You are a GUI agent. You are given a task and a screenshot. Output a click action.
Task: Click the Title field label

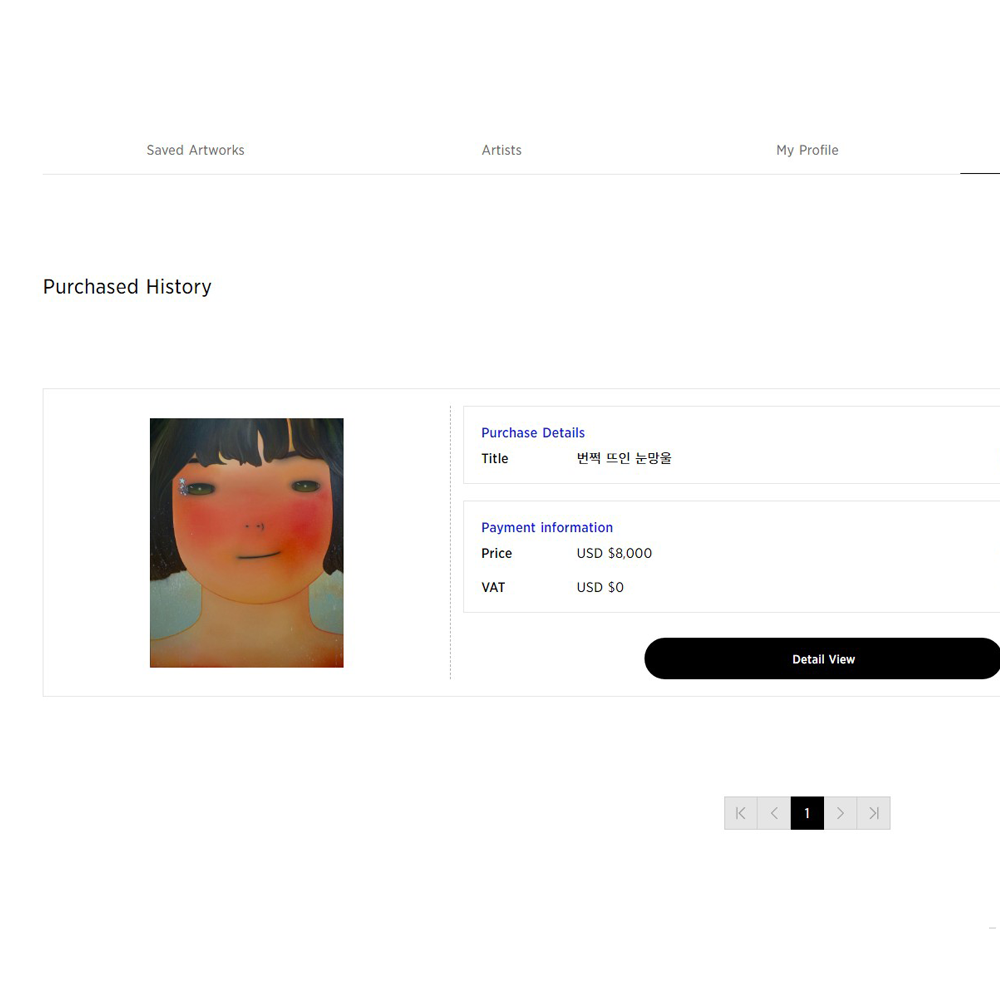pyautogui.click(x=494, y=459)
